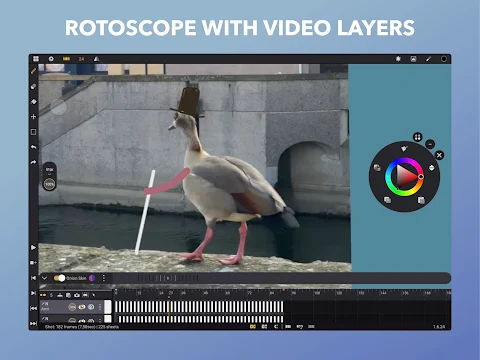Click the pointer icon in timeline toolbar

[x=94, y=295]
